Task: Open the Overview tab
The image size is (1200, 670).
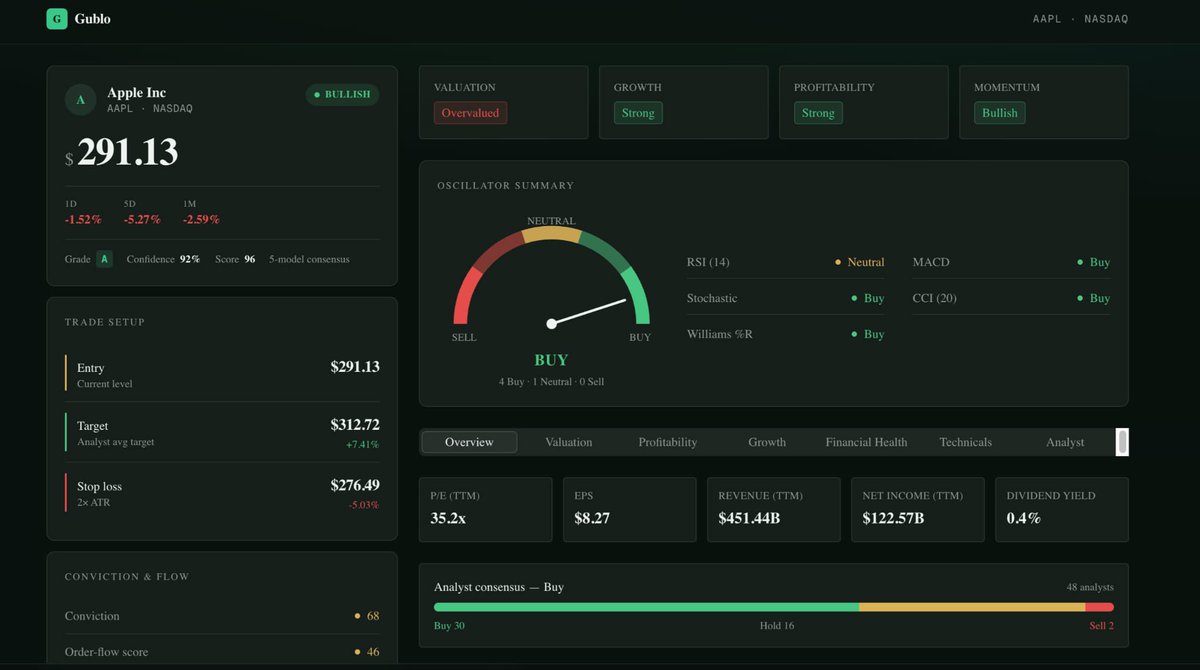Action: pyautogui.click(x=469, y=442)
